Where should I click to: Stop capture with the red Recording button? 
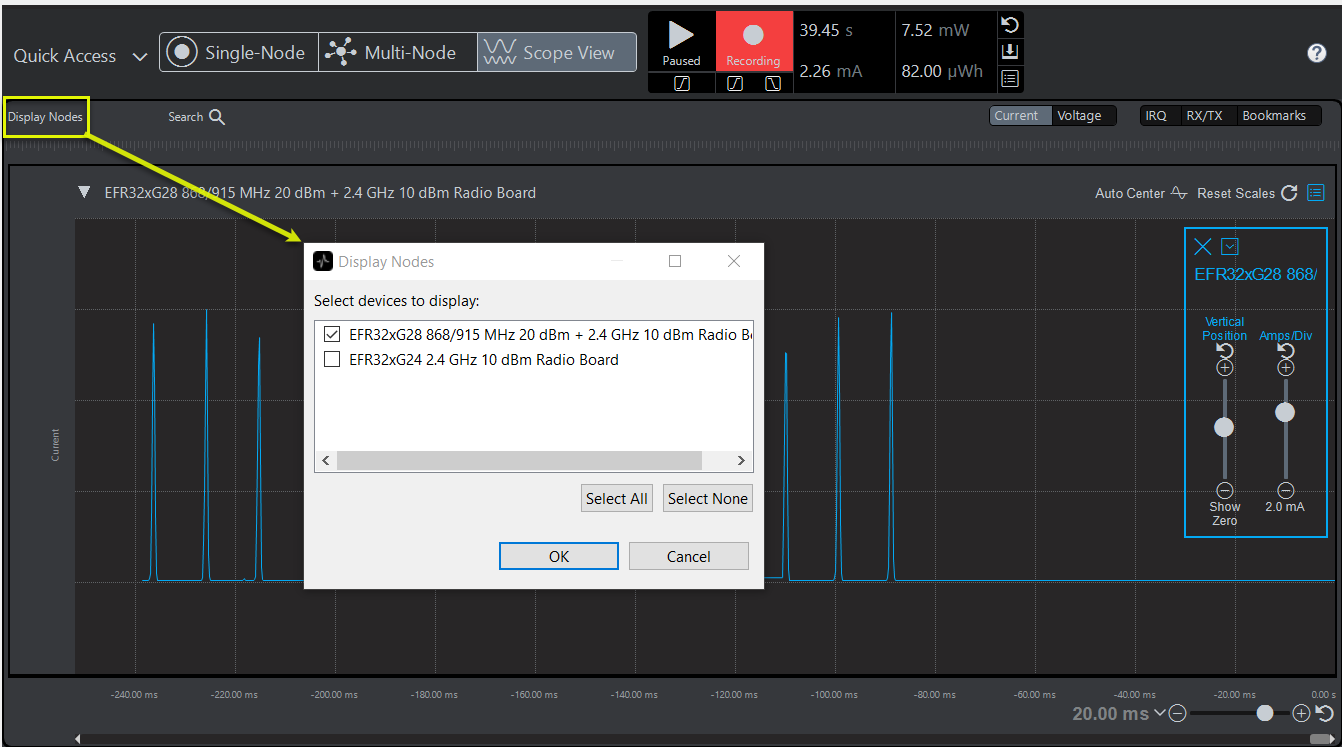click(x=753, y=36)
